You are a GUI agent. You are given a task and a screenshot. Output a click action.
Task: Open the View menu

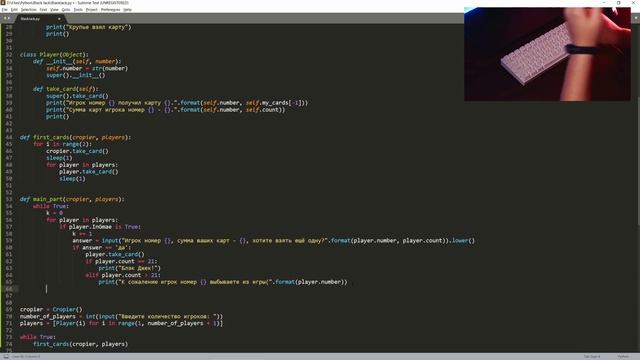tap(54, 9)
